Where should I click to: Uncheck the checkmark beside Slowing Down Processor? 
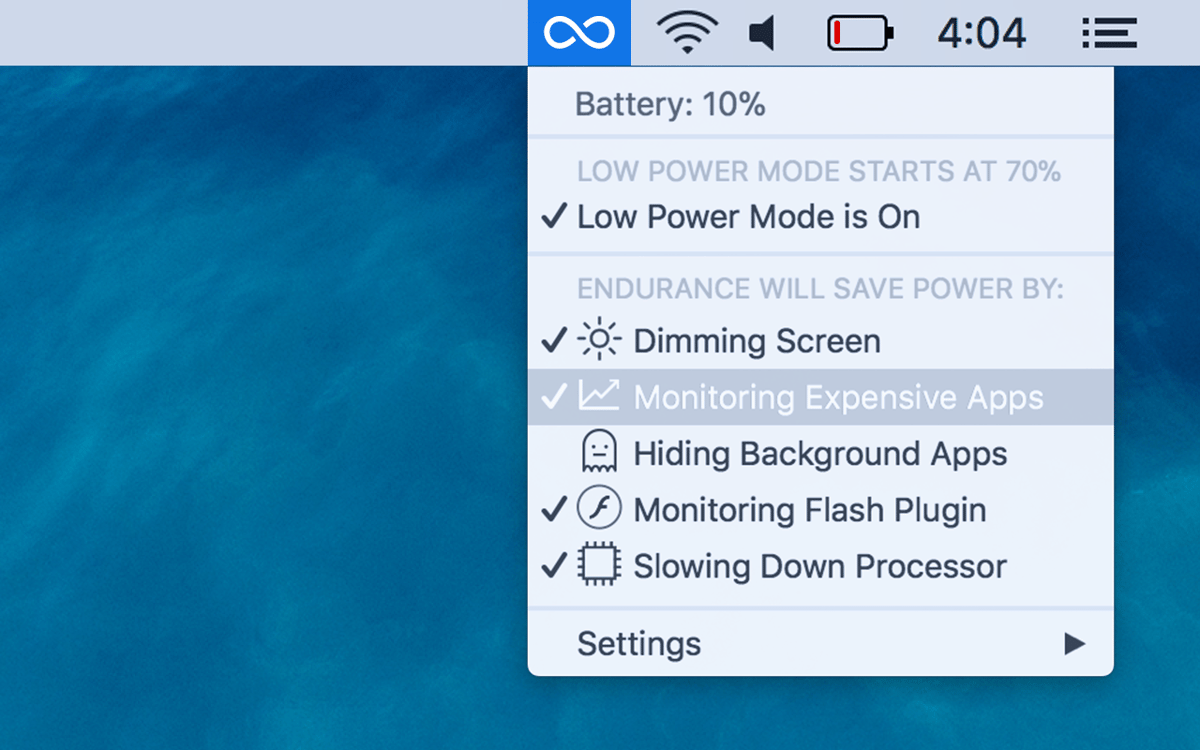[554, 566]
